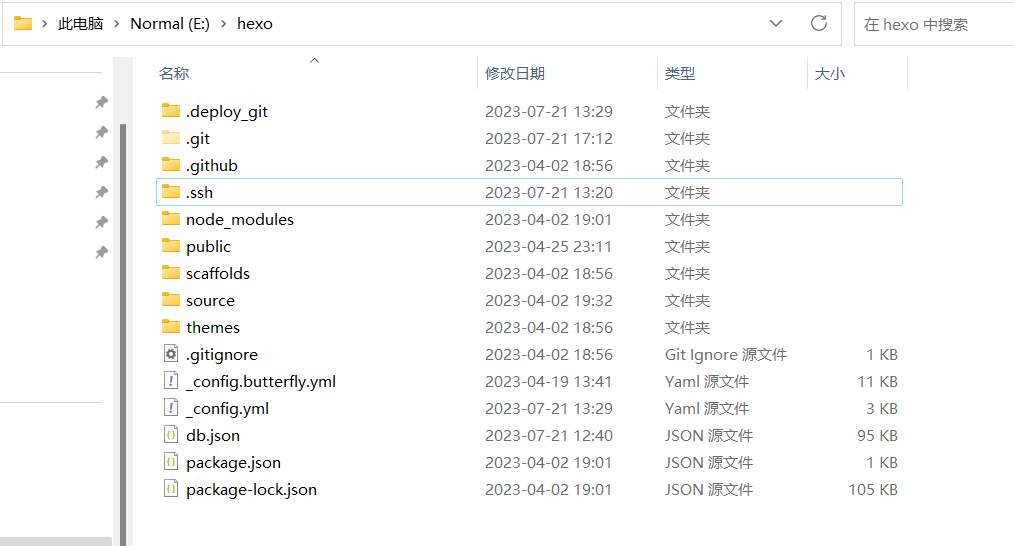The image size is (1013, 546).
Task: Click the folder icon in address bar
Action: click(x=22, y=23)
